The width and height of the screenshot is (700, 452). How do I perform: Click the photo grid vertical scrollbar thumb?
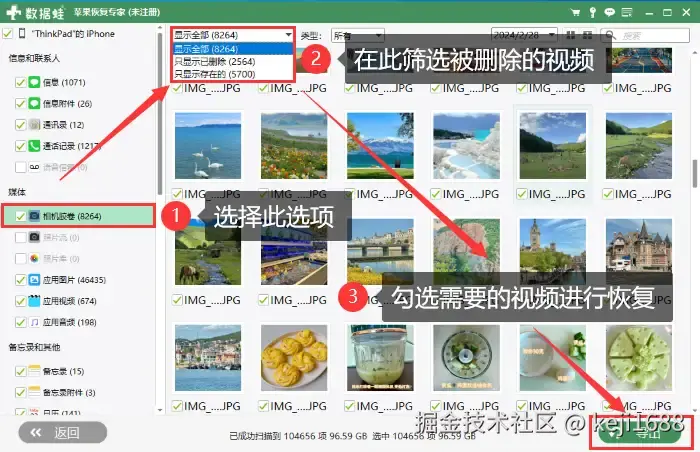[x=695, y=173]
